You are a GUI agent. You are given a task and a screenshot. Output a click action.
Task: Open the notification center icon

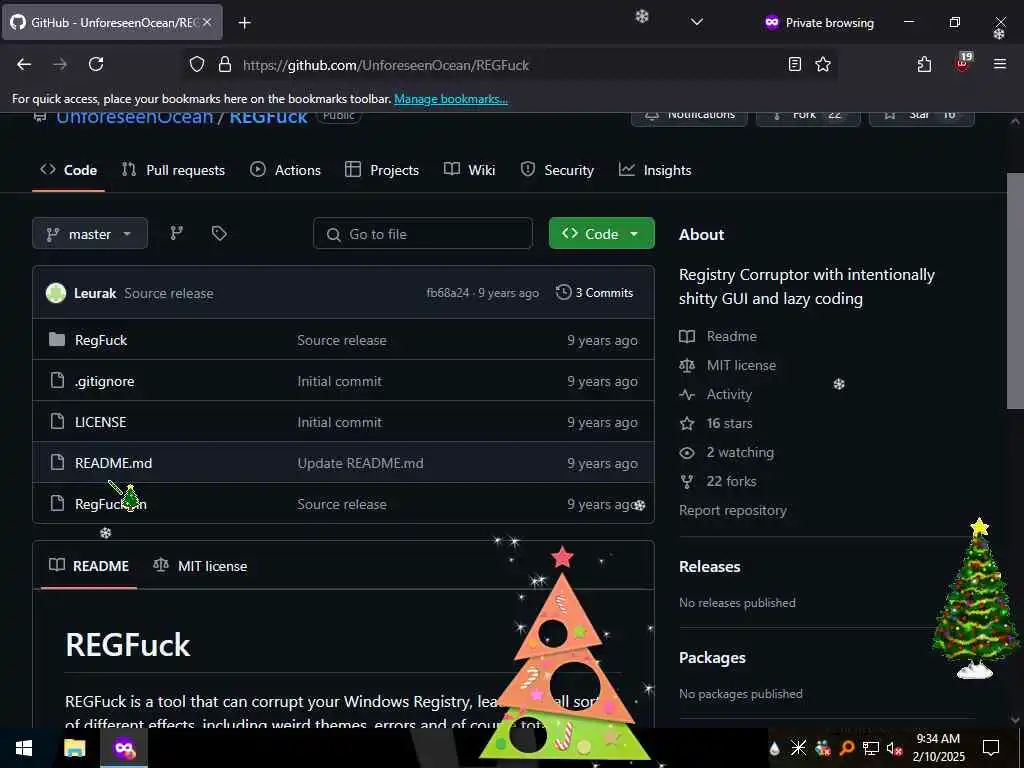click(991, 748)
